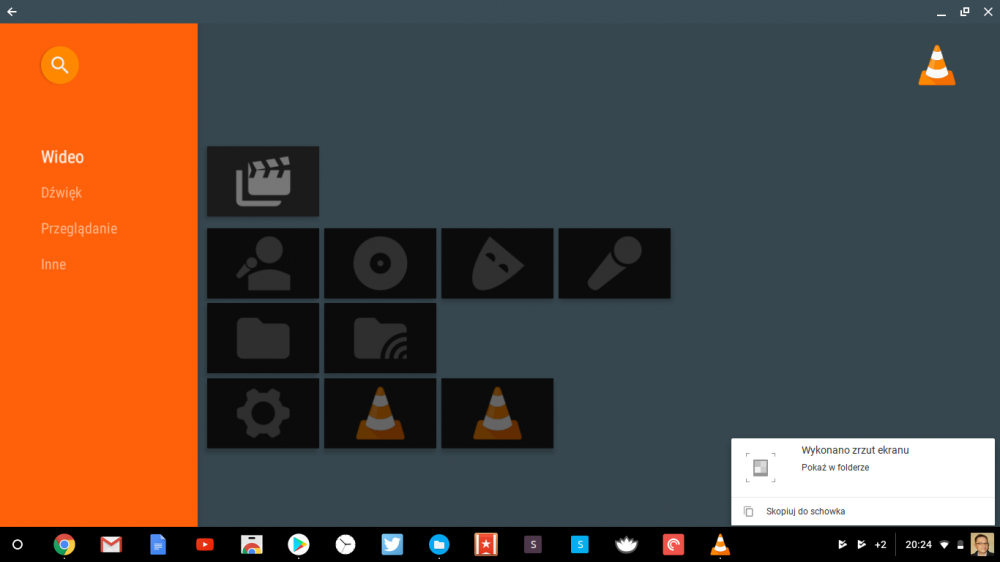Screen dimensions: 1000x562
Task: Open Play Store from the shelf
Action: (x=298, y=545)
